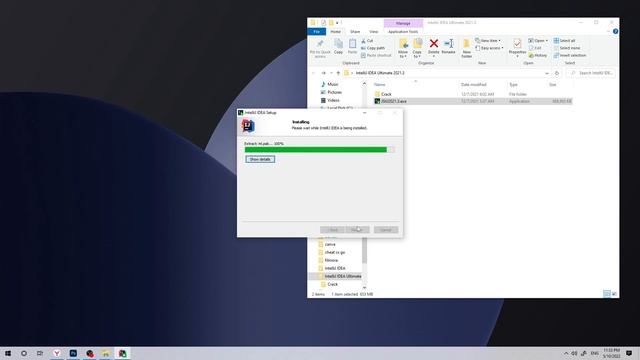Switch to the View ribbon tab
Viewport: 640px width, 360px height.
(373, 31)
